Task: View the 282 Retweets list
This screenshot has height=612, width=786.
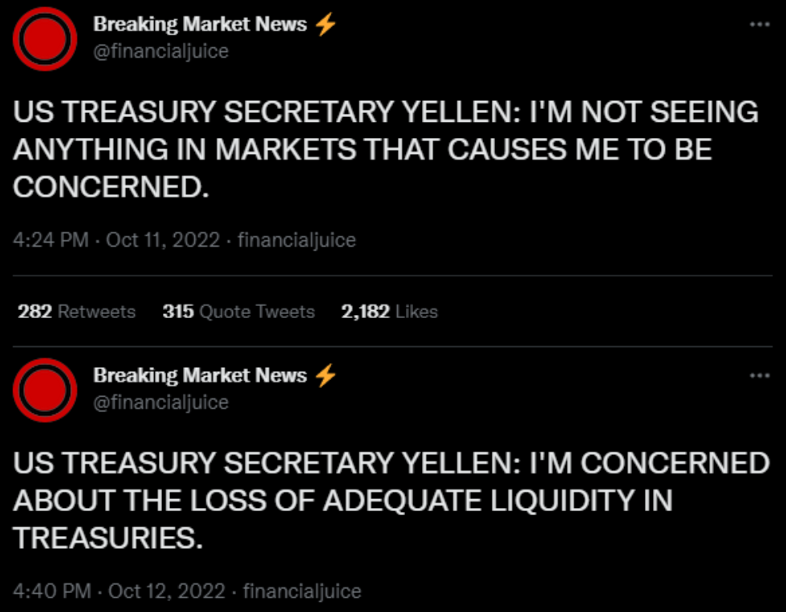Action: (x=77, y=312)
